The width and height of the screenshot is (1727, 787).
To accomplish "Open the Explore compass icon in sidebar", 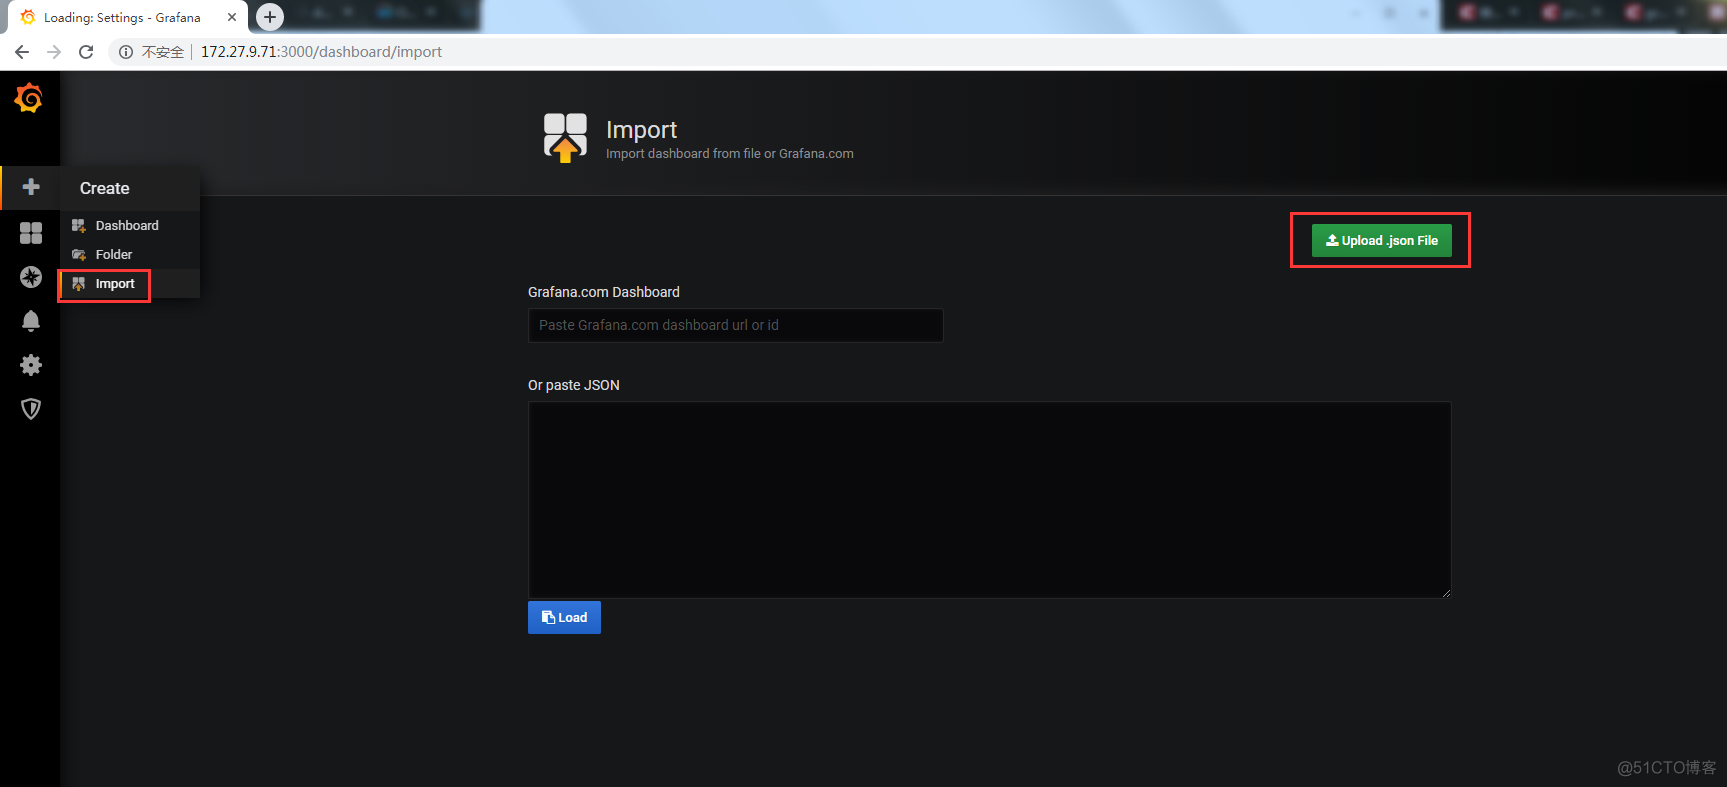I will pyautogui.click(x=31, y=277).
